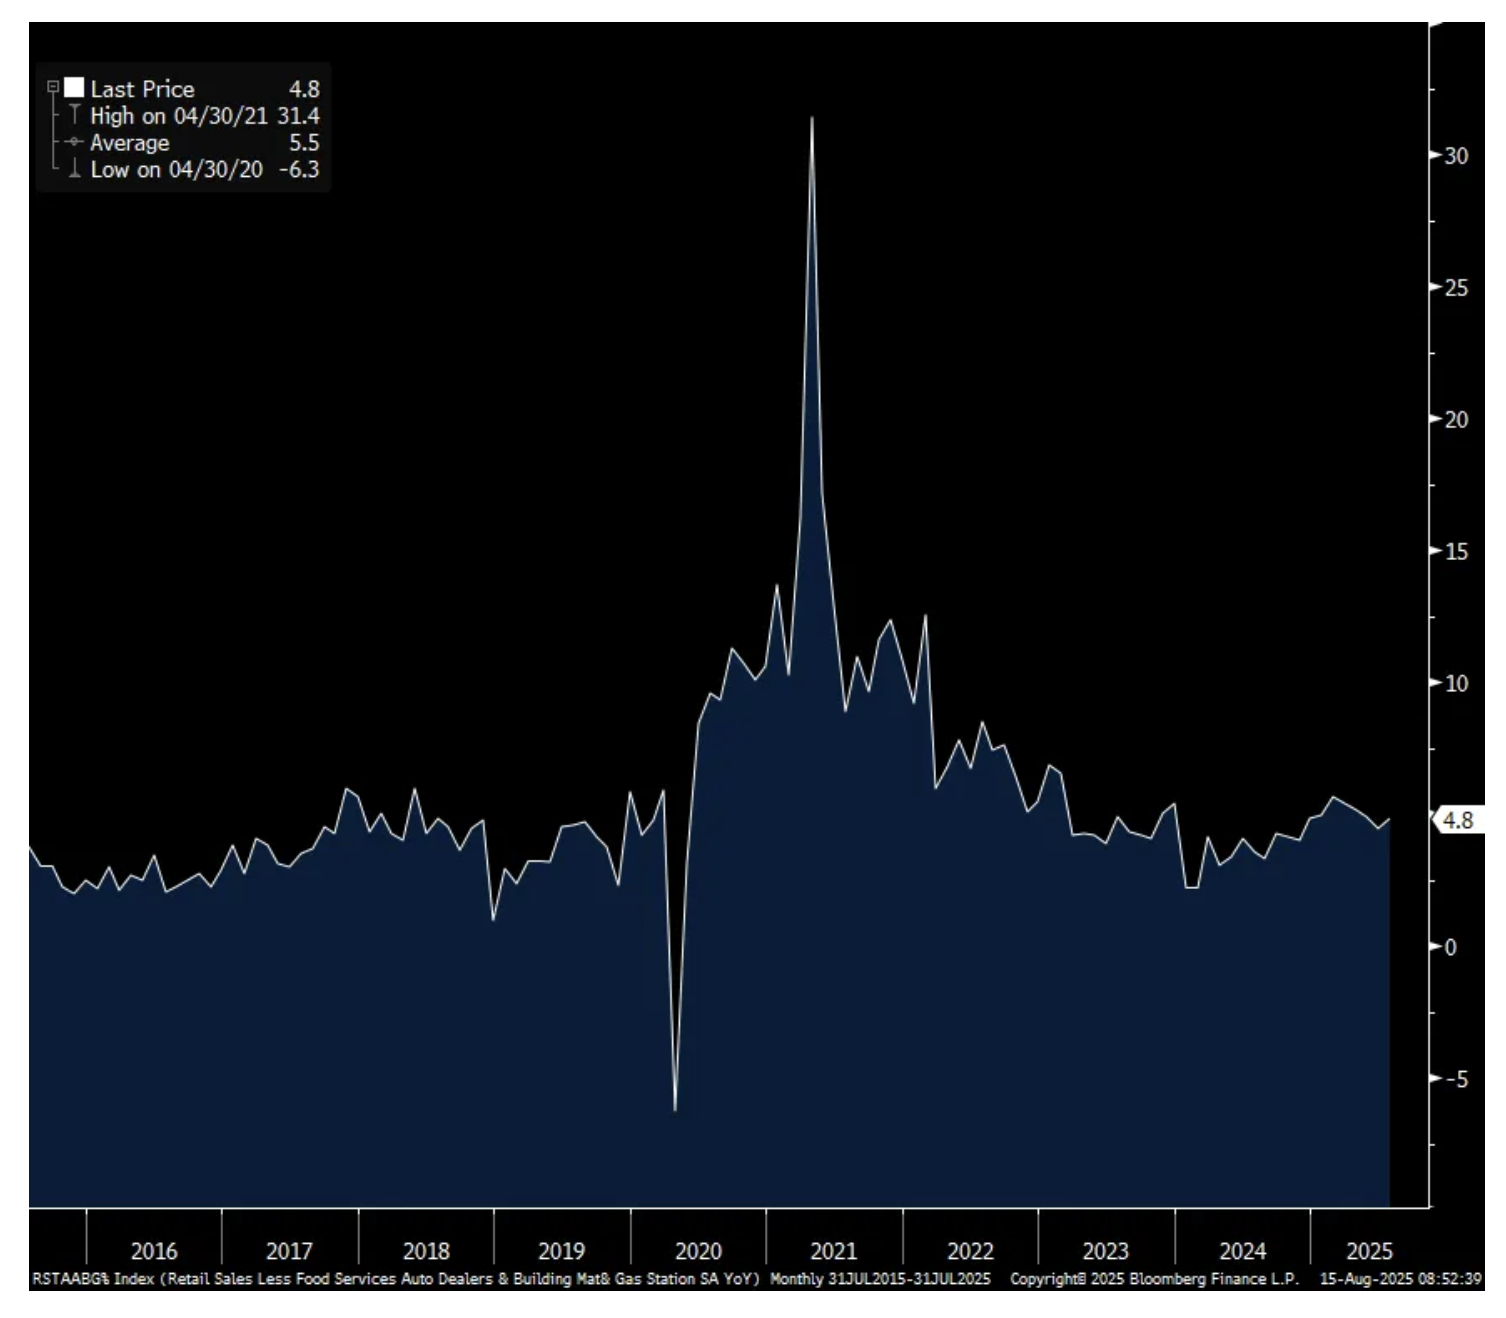Click the 2016 year label on x-axis
The height and width of the screenshot is (1318, 1506).
[153, 1251]
